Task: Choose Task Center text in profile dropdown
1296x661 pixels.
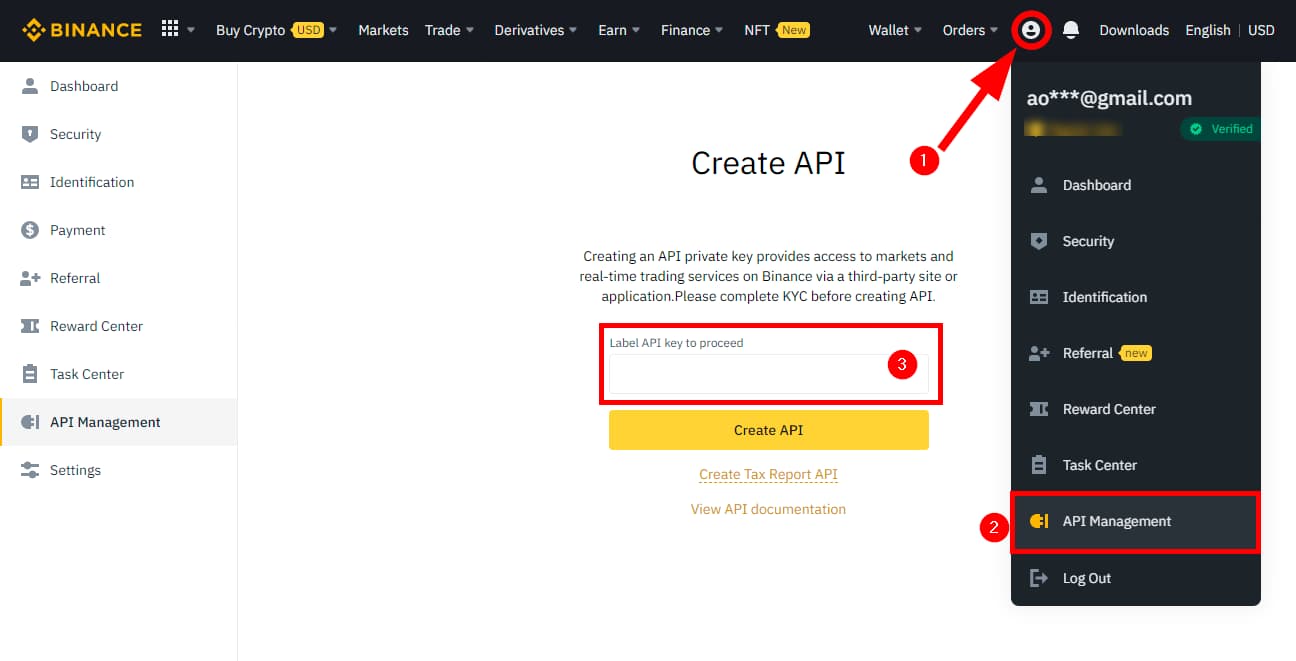Action: [x=1100, y=465]
